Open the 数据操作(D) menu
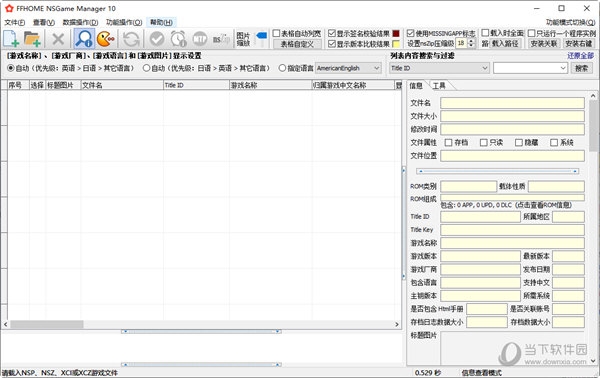This screenshot has height=378, width=600. coord(80,23)
